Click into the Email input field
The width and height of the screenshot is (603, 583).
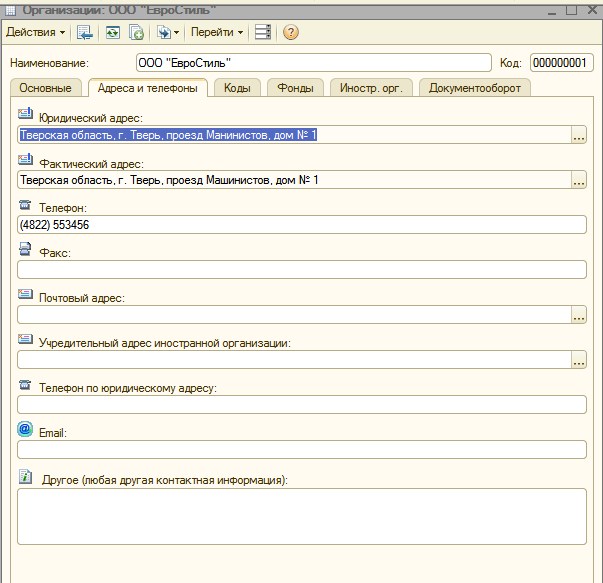[301, 449]
